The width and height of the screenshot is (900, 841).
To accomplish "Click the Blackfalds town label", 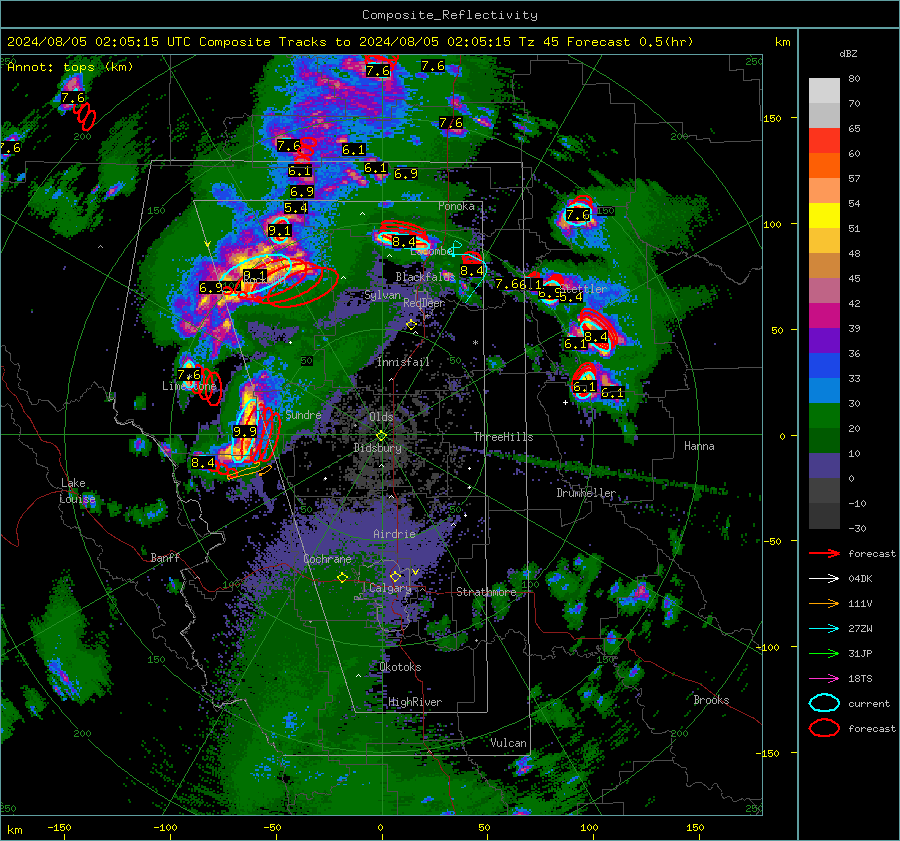I will [x=425, y=277].
